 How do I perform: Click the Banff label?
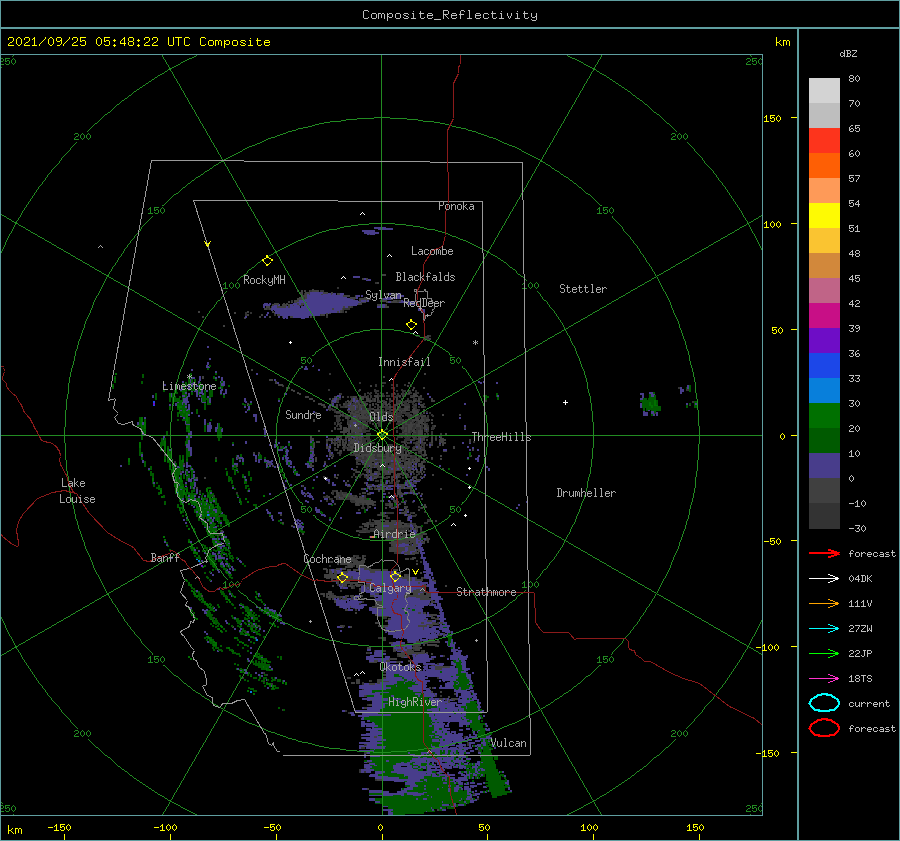click(165, 557)
